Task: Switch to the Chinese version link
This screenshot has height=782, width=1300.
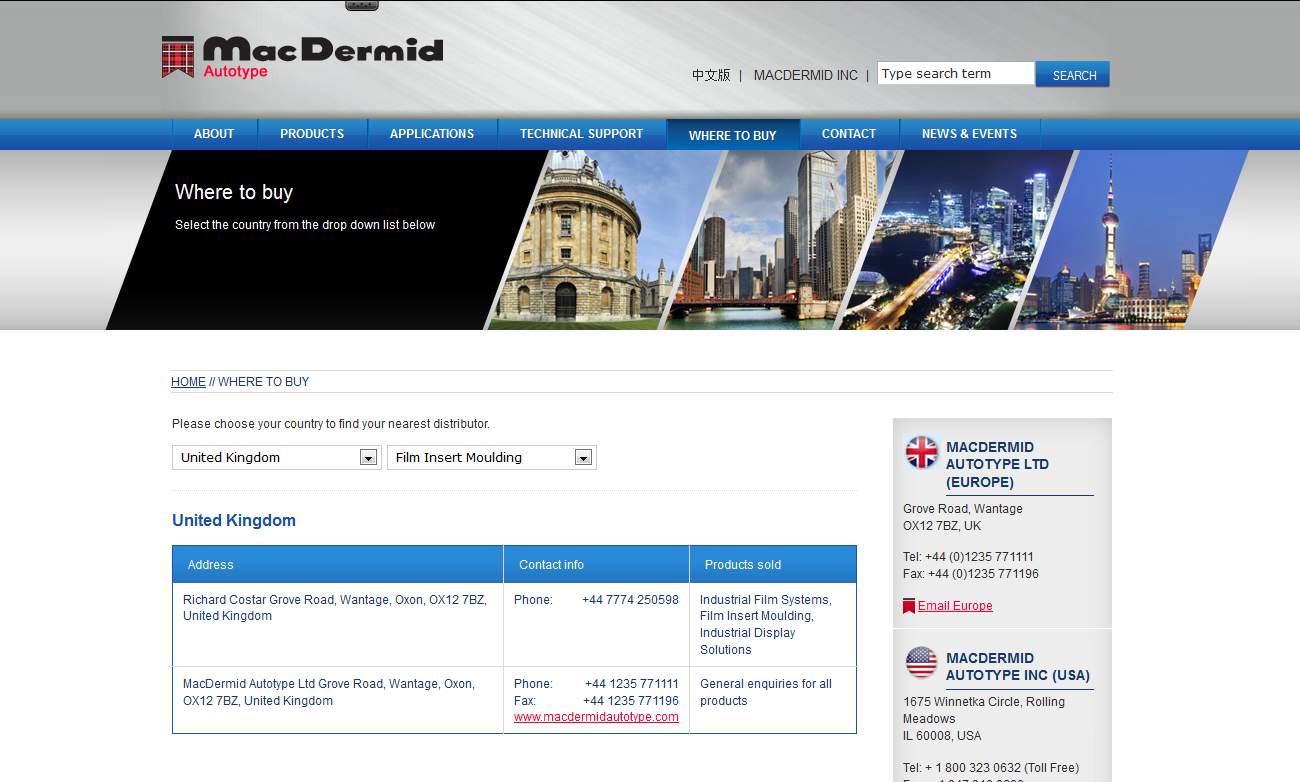Action: pos(711,75)
